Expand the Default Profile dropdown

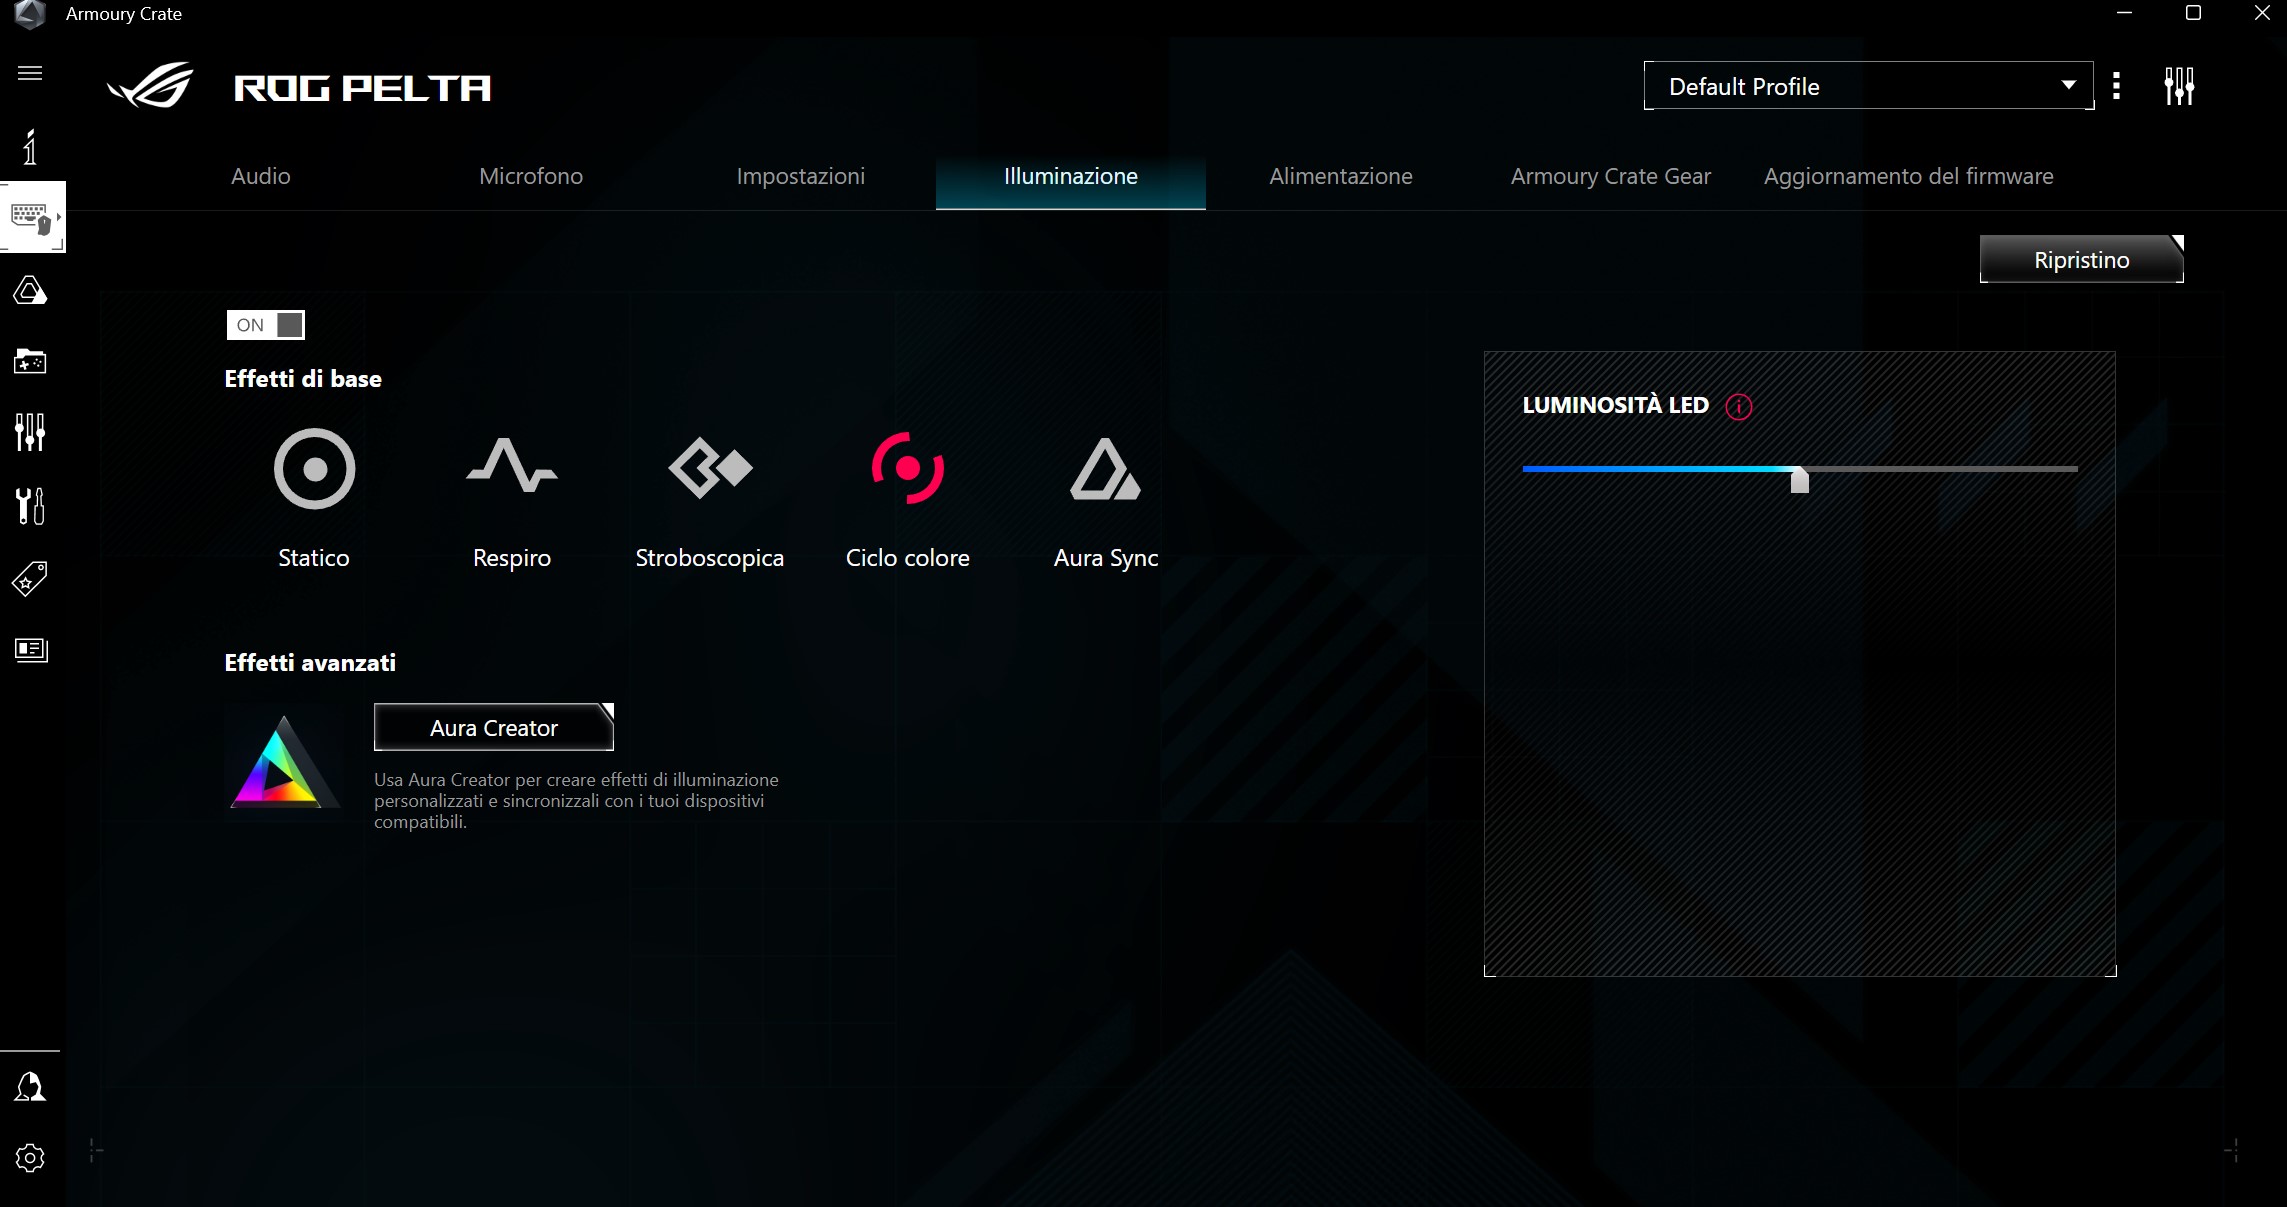(1868, 86)
